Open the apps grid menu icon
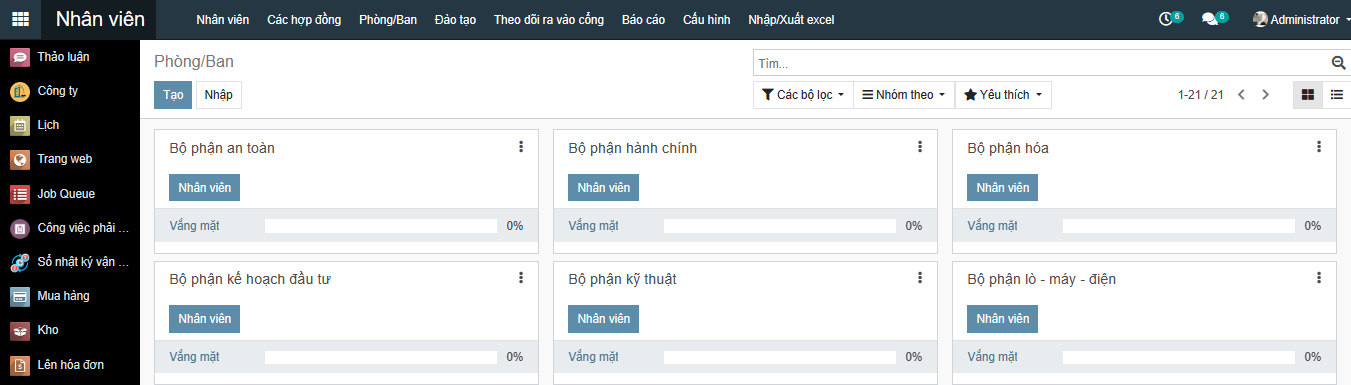 pyautogui.click(x=20, y=19)
